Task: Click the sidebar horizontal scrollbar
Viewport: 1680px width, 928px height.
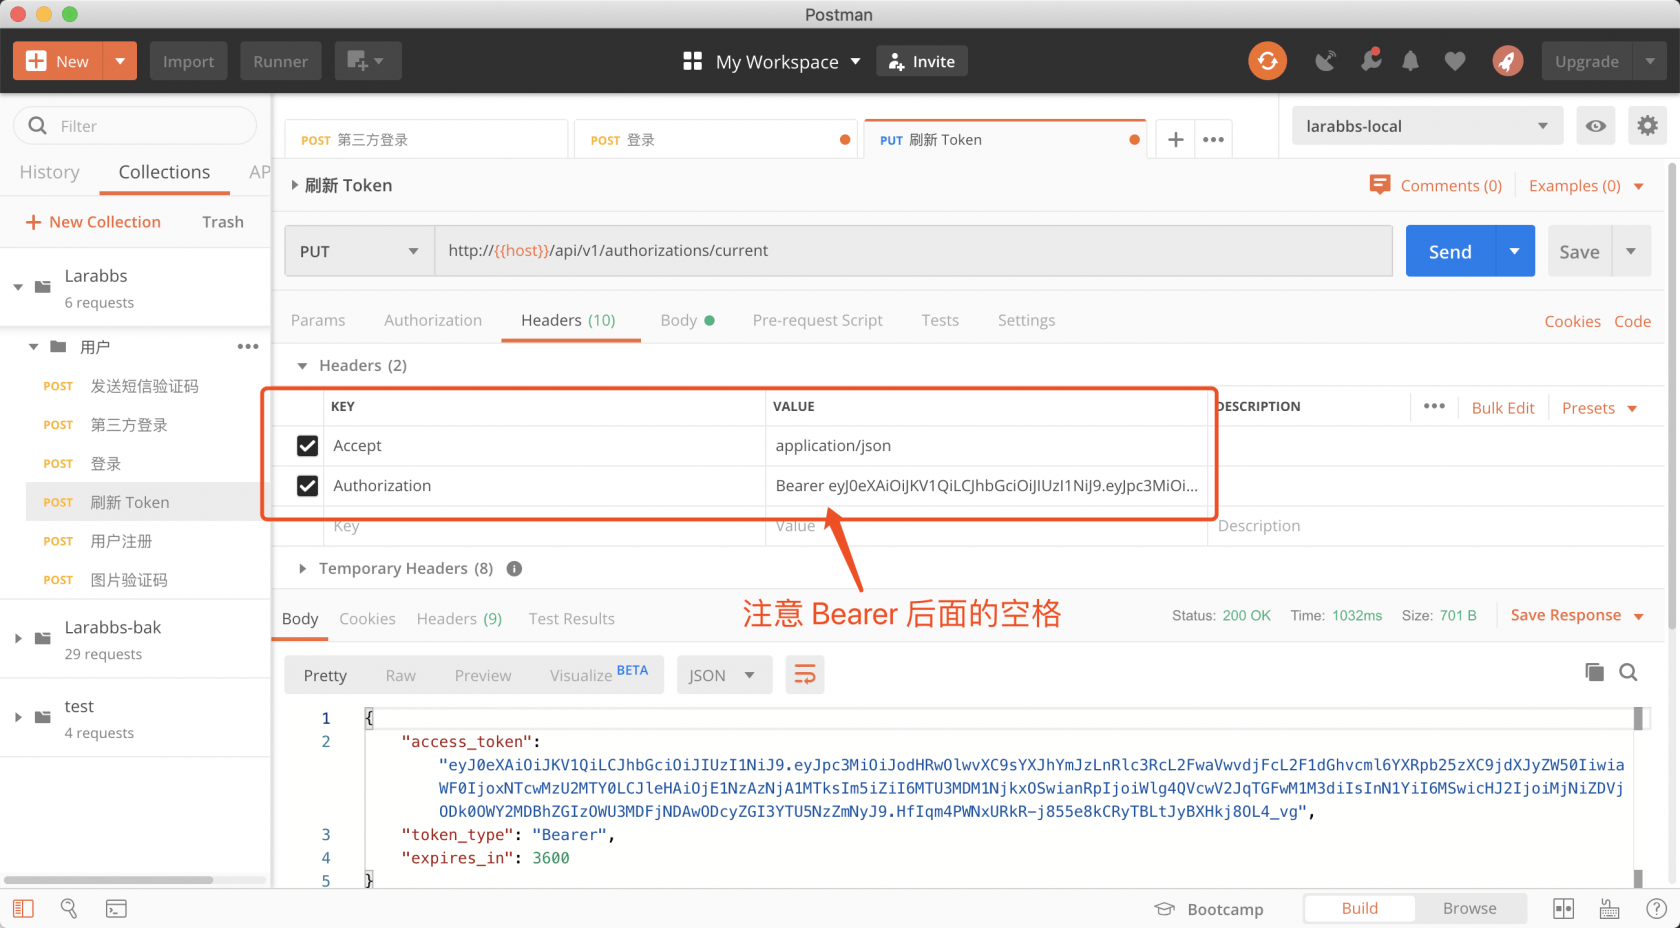Action: [x=108, y=880]
